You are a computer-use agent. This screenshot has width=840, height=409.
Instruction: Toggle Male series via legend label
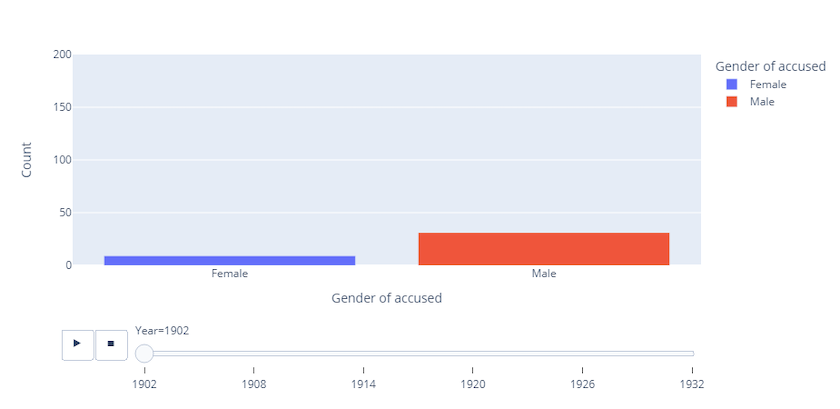pyautogui.click(x=762, y=102)
